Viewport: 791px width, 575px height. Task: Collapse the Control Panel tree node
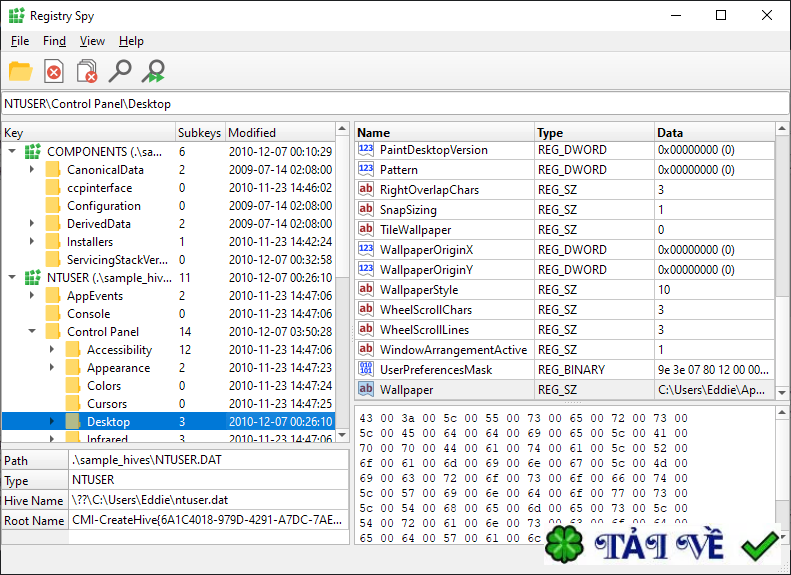pyautogui.click(x=32, y=332)
